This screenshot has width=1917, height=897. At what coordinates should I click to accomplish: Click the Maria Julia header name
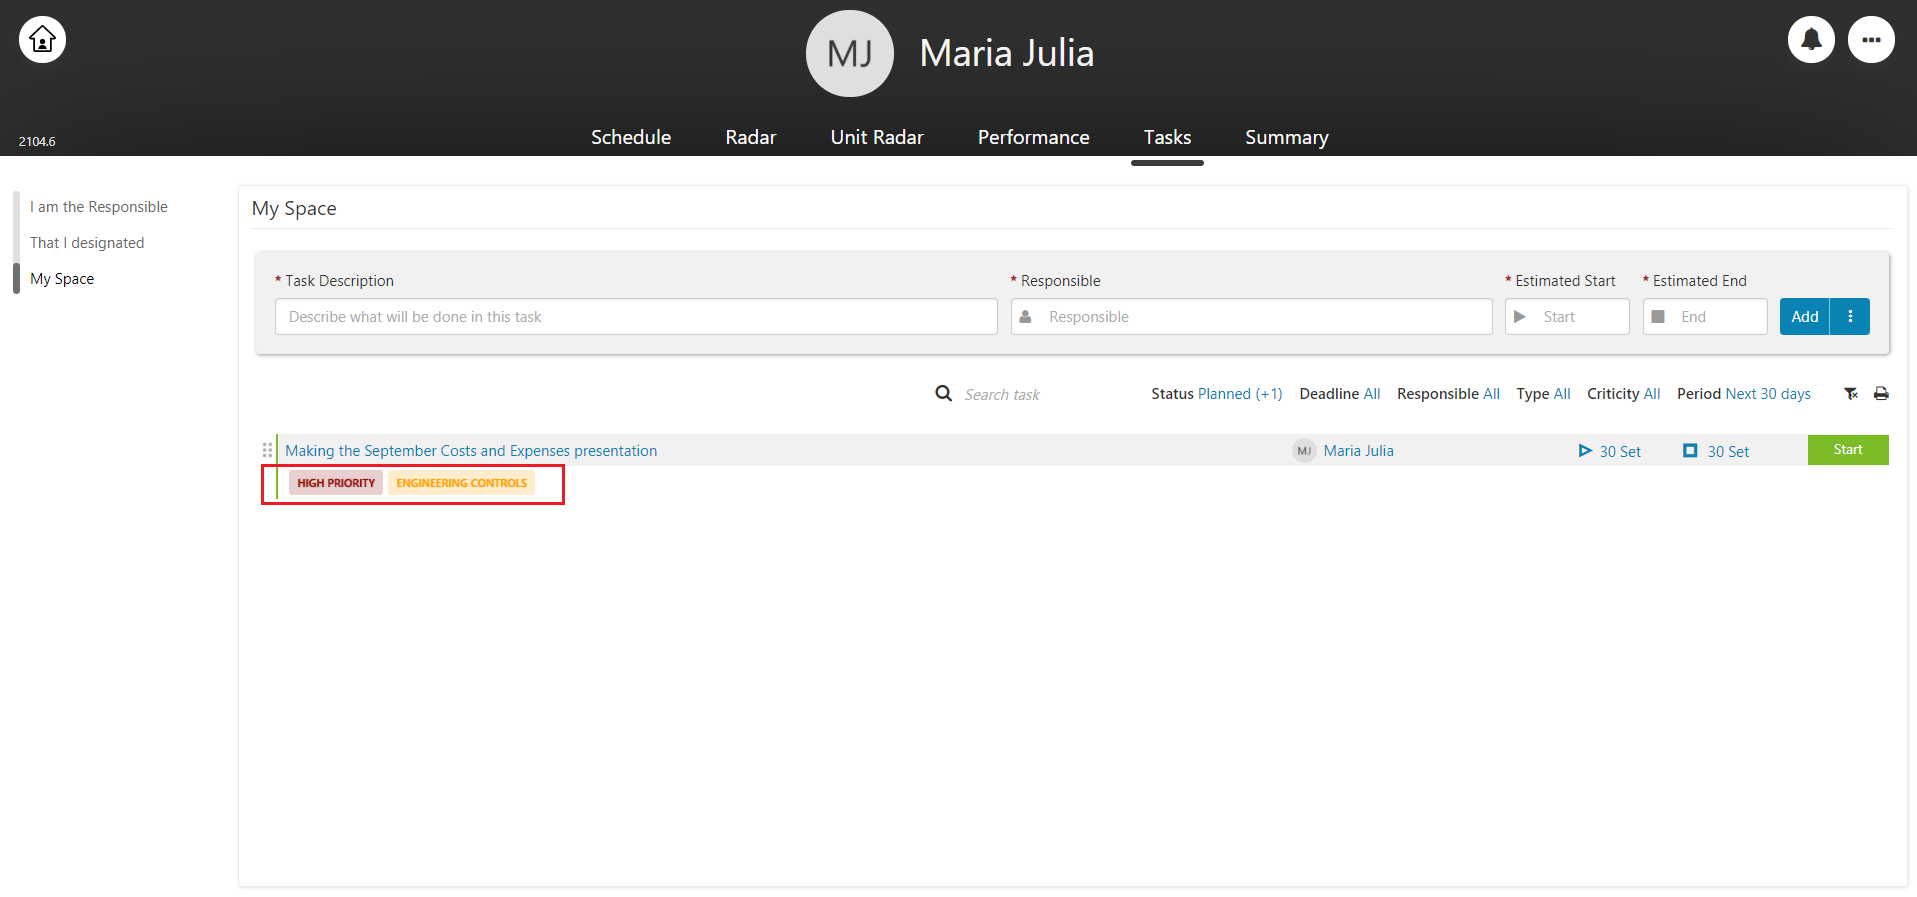(1007, 53)
